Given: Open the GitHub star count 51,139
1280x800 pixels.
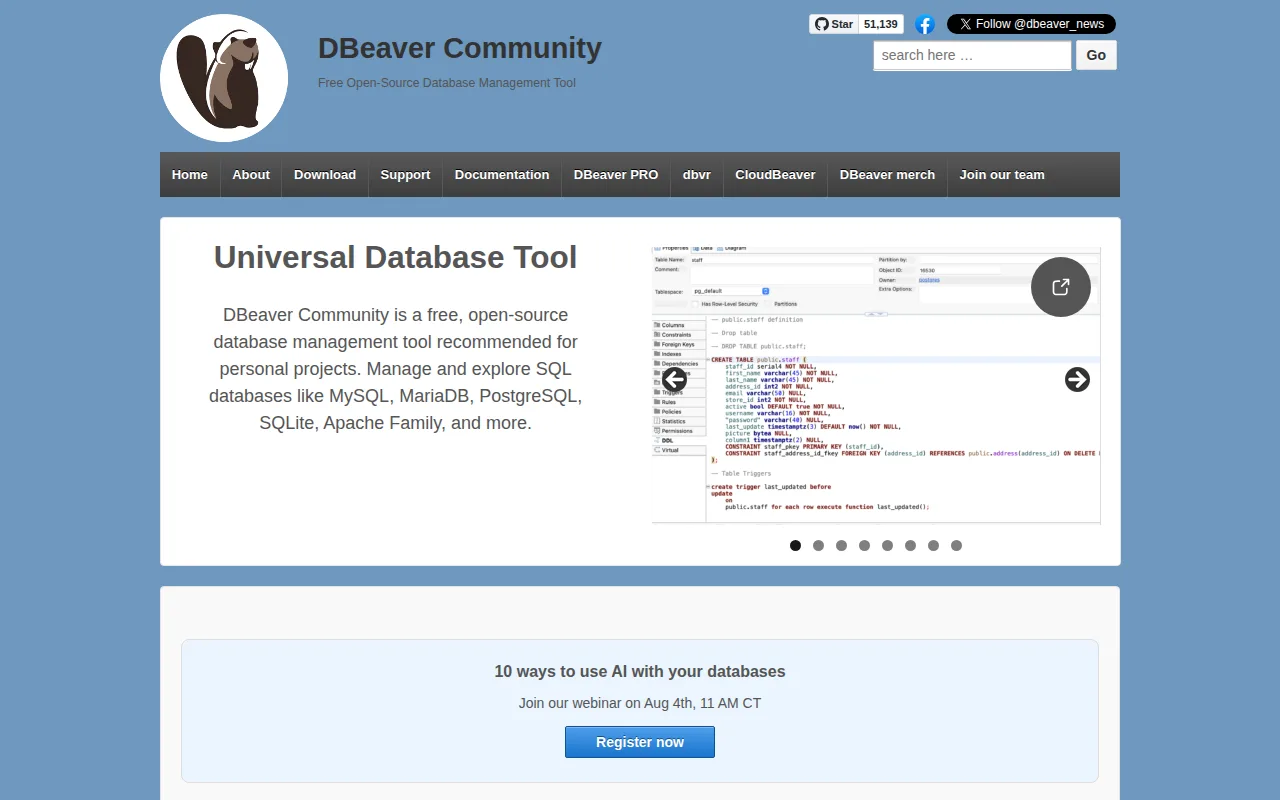Looking at the screenshot, I should click(881, 24).
